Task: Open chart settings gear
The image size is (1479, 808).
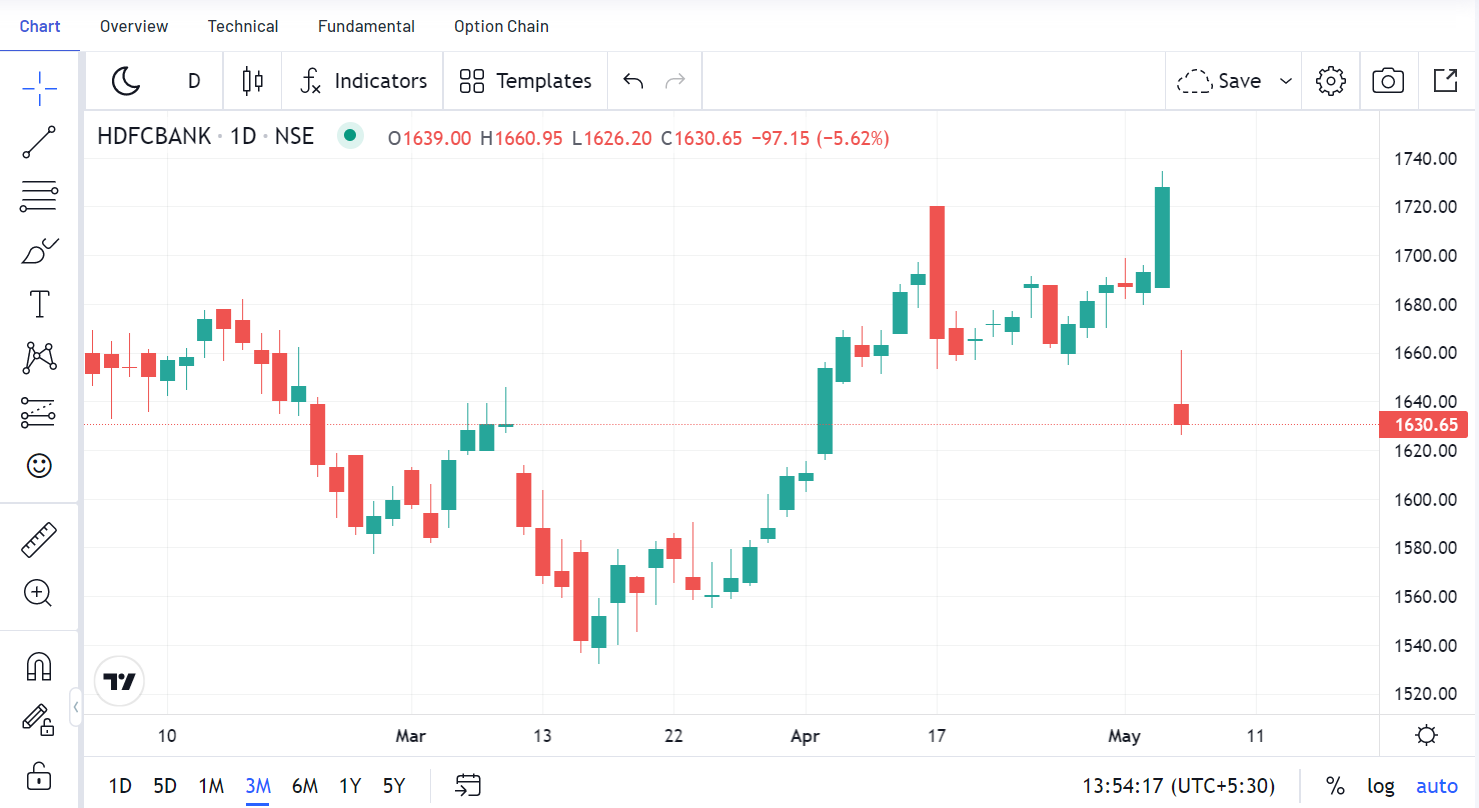Action: [x=1331, y=81]
